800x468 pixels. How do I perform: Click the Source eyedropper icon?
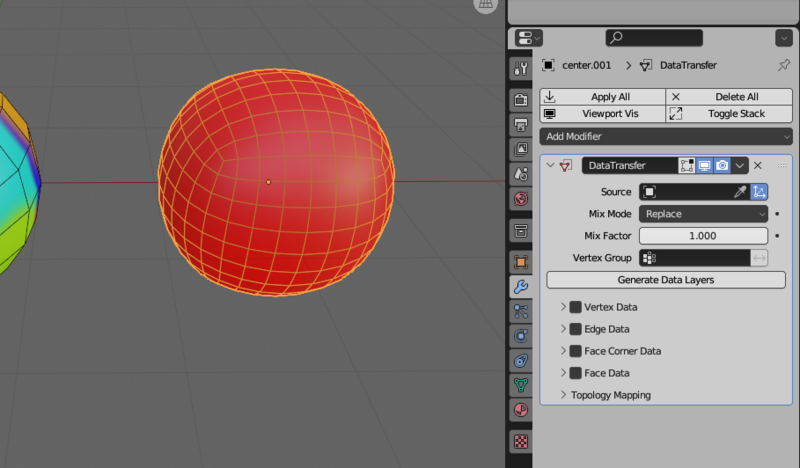tap(741, 192)
